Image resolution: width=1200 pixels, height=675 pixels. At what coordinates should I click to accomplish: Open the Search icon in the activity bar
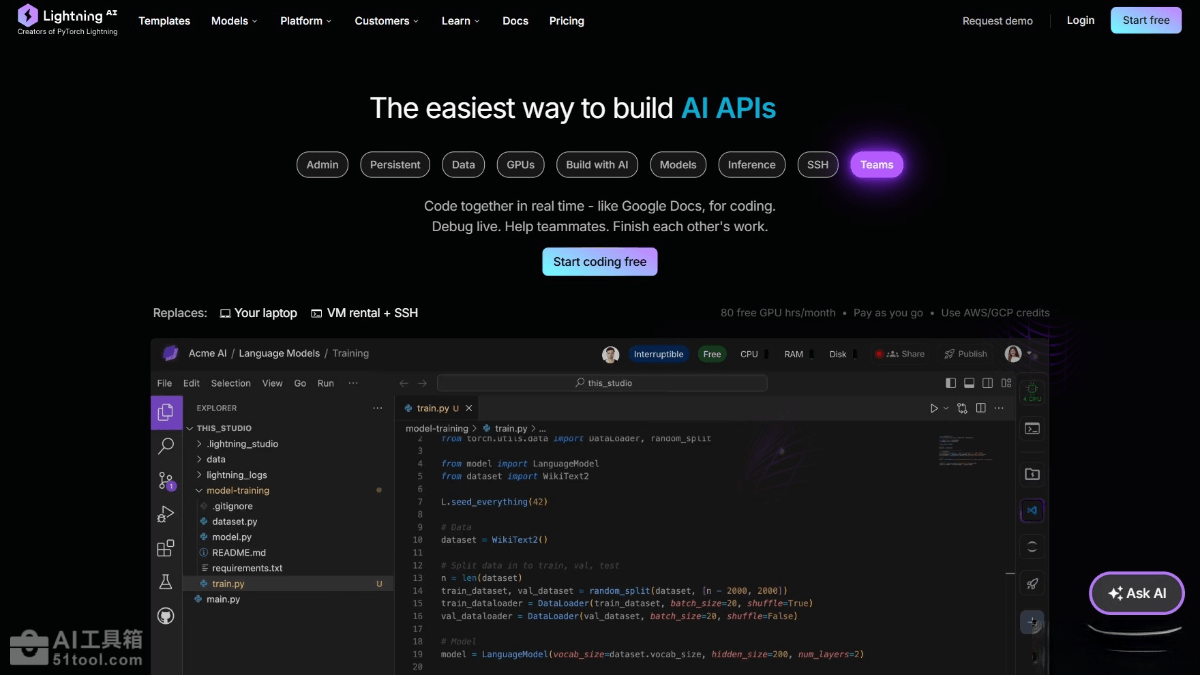[166, 447]
